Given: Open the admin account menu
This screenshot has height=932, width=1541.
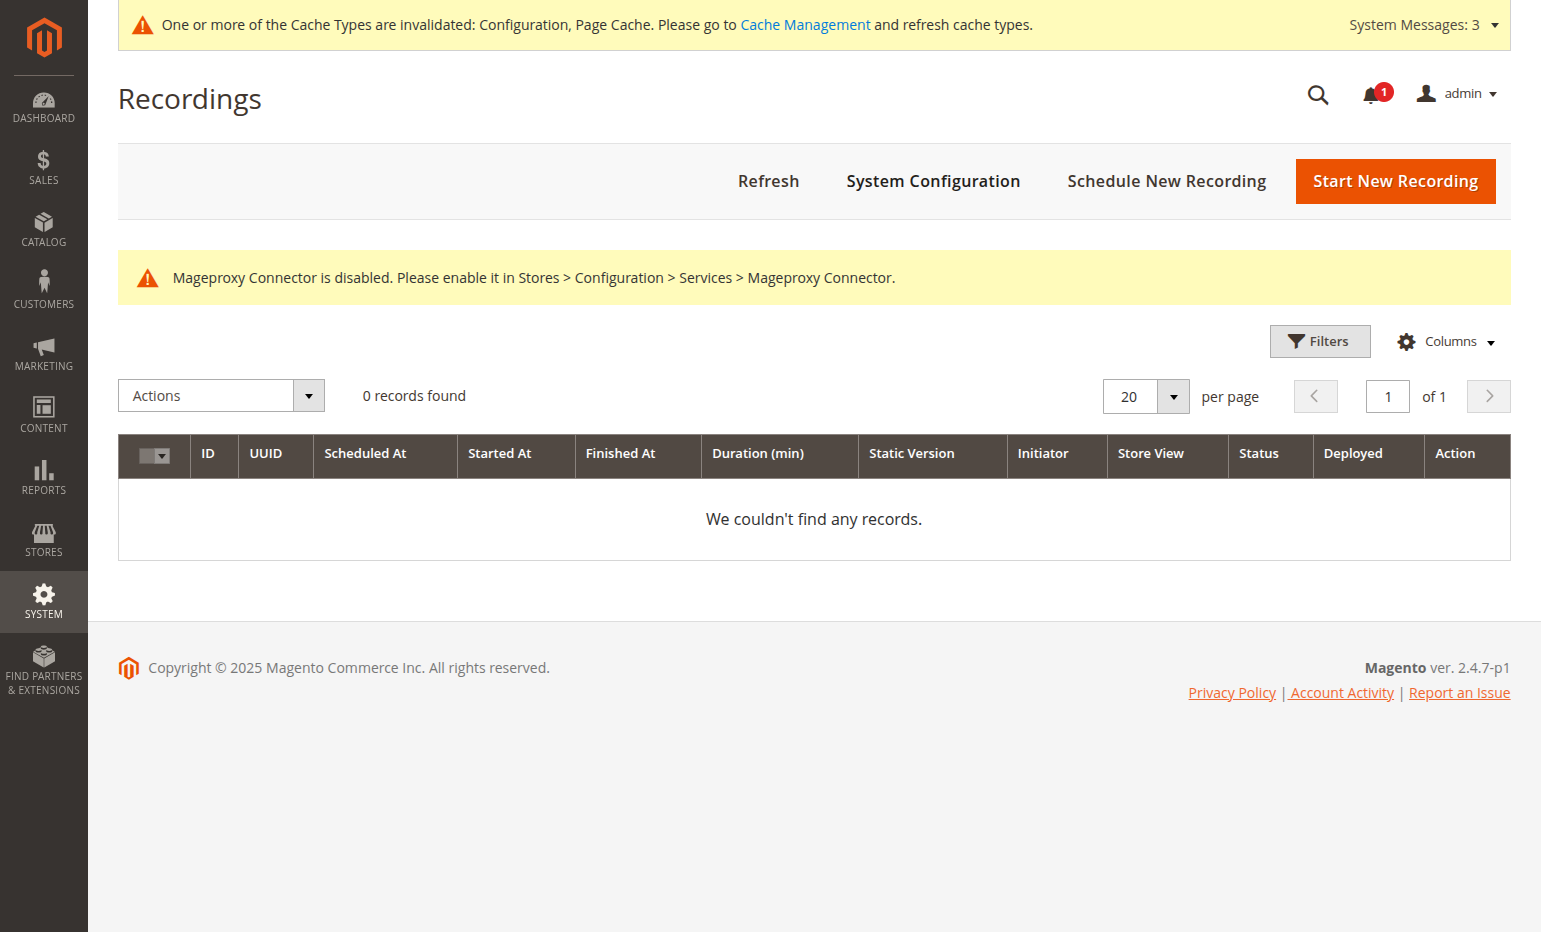Looking at the screenshot, I should point(1457,94).
